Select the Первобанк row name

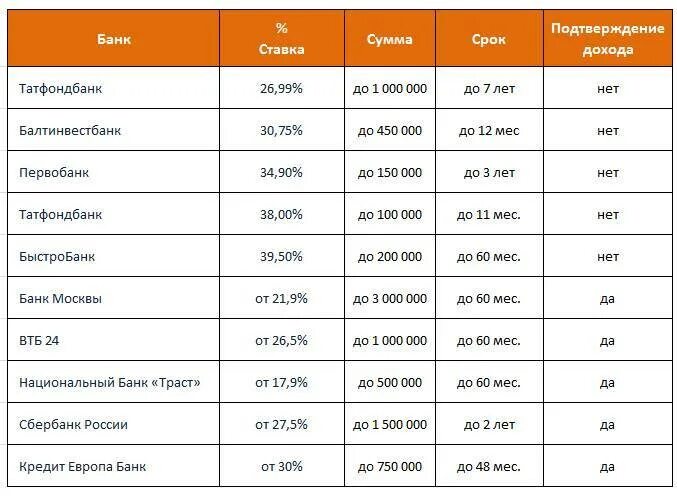pos(54,173)
